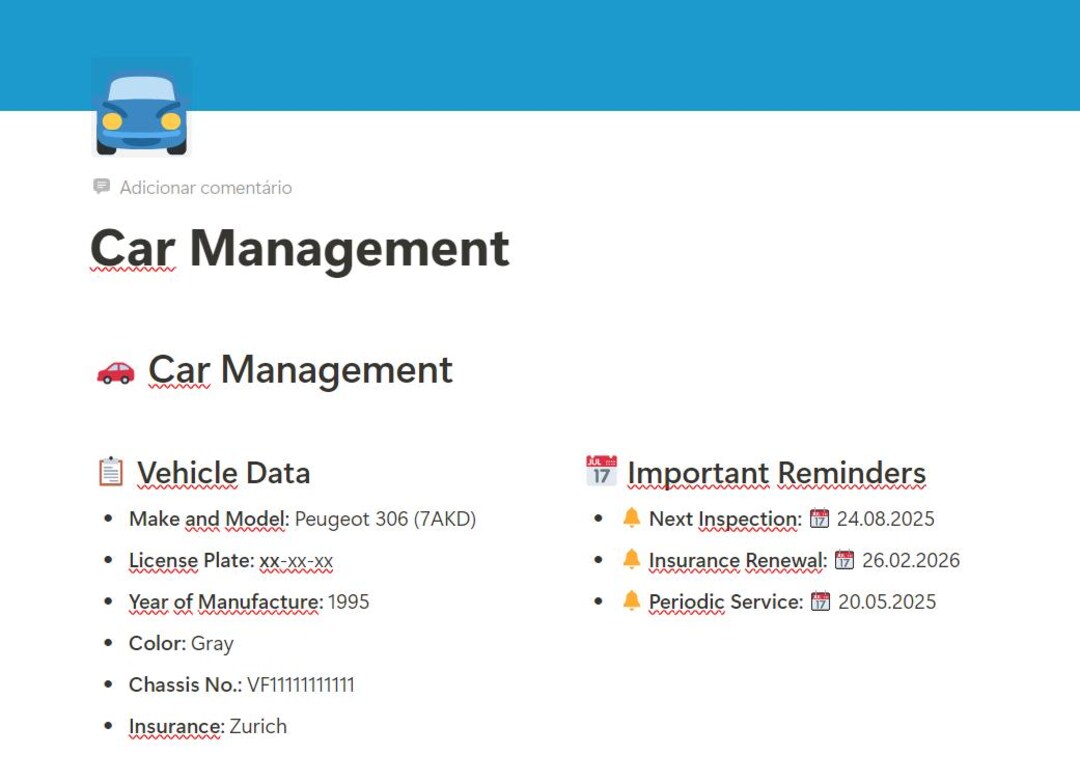
Task: Click the Insurance Renewal label
Action: point(738,561)
